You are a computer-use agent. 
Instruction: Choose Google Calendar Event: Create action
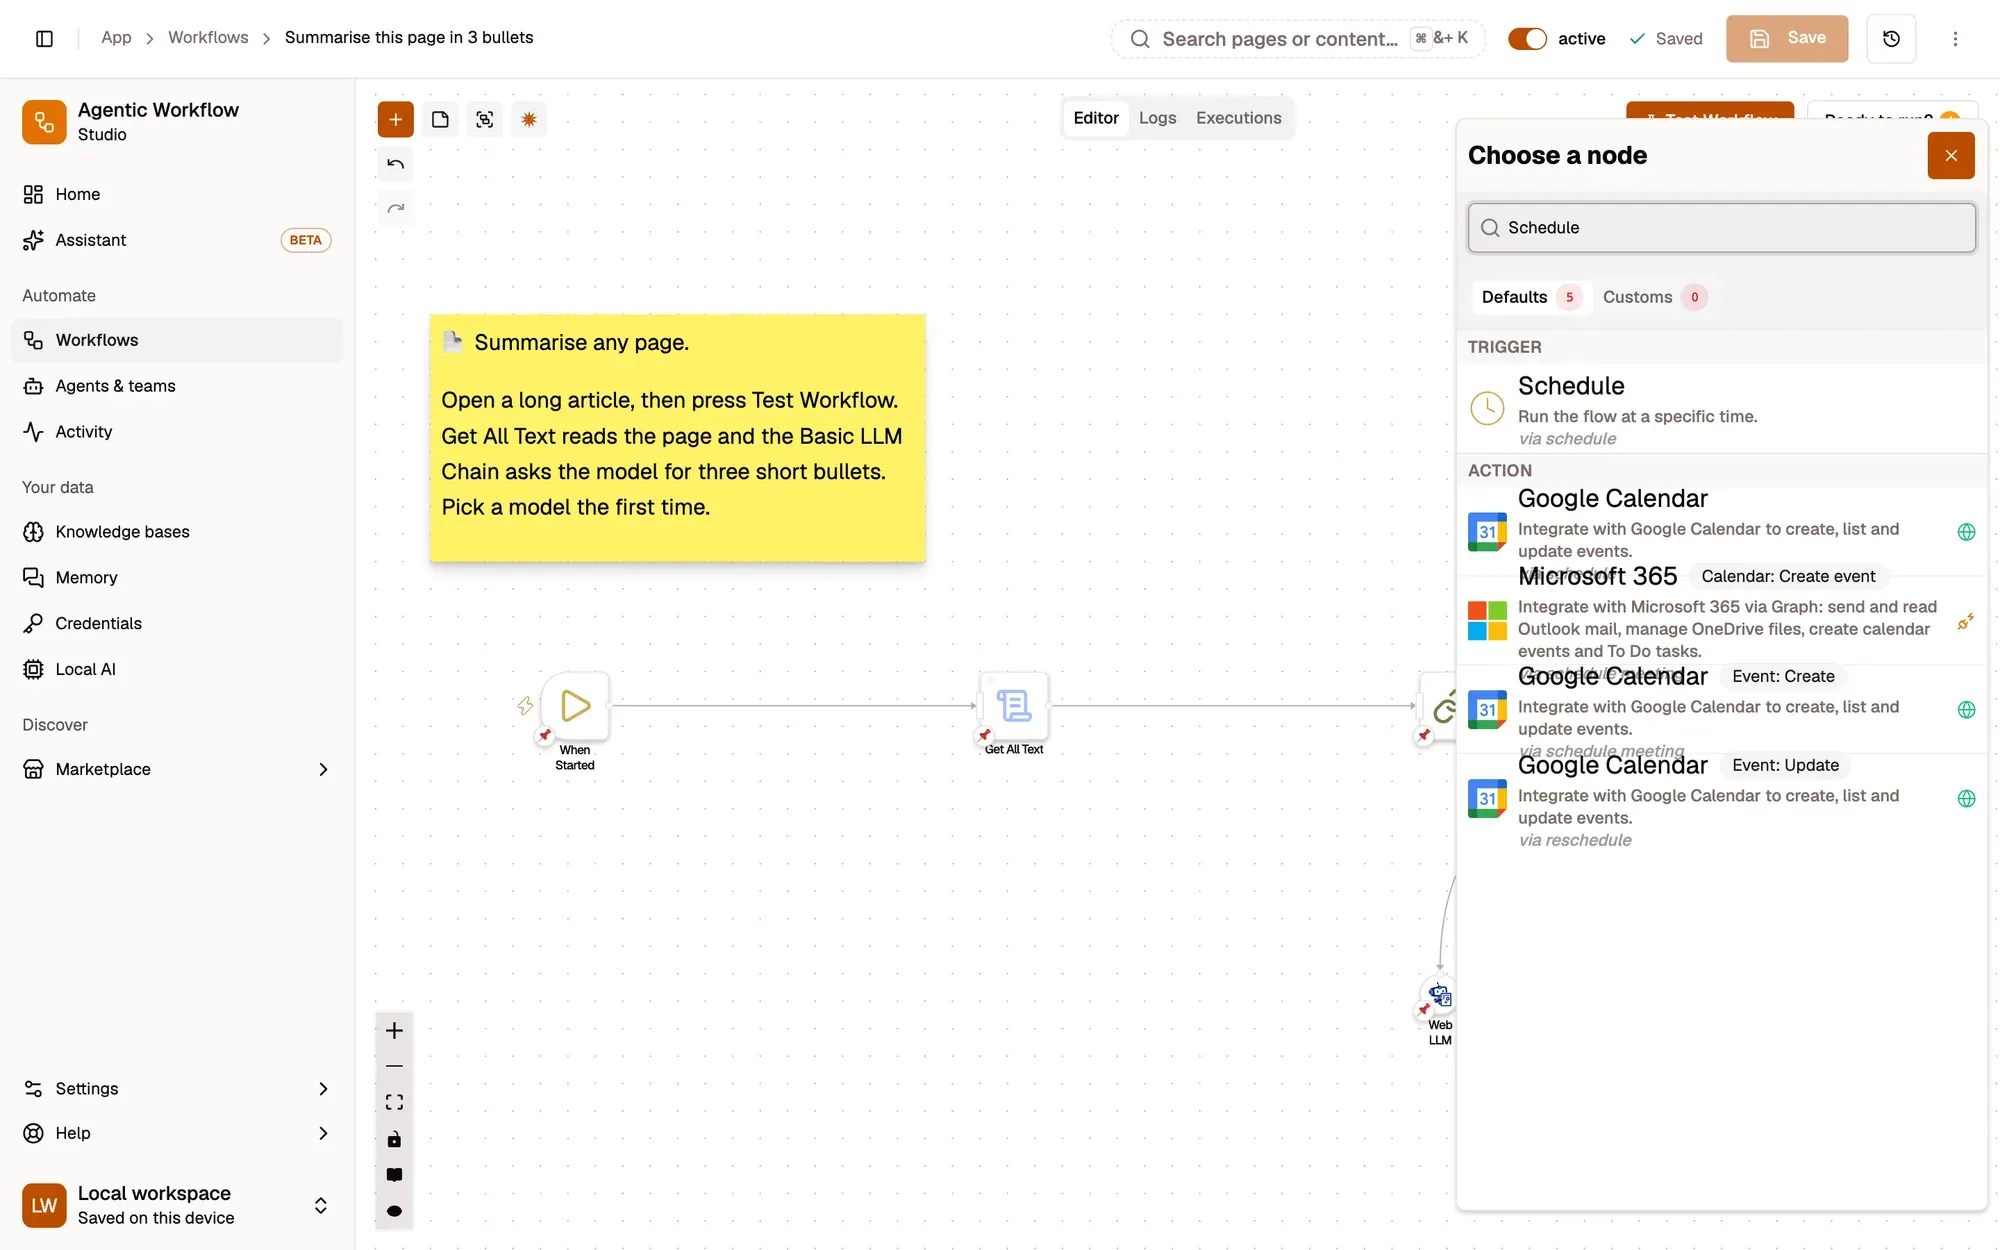(1721, 709)
